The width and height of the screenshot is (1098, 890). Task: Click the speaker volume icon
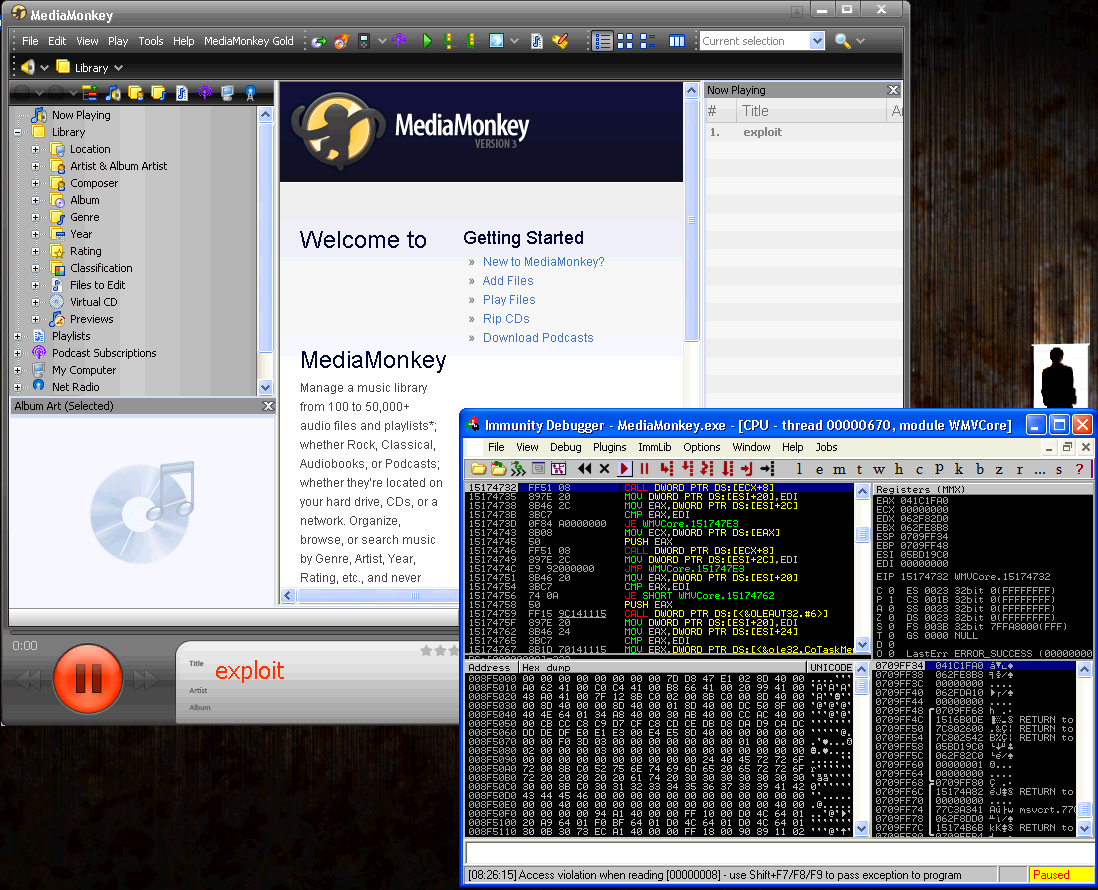[x=28, y=67]
